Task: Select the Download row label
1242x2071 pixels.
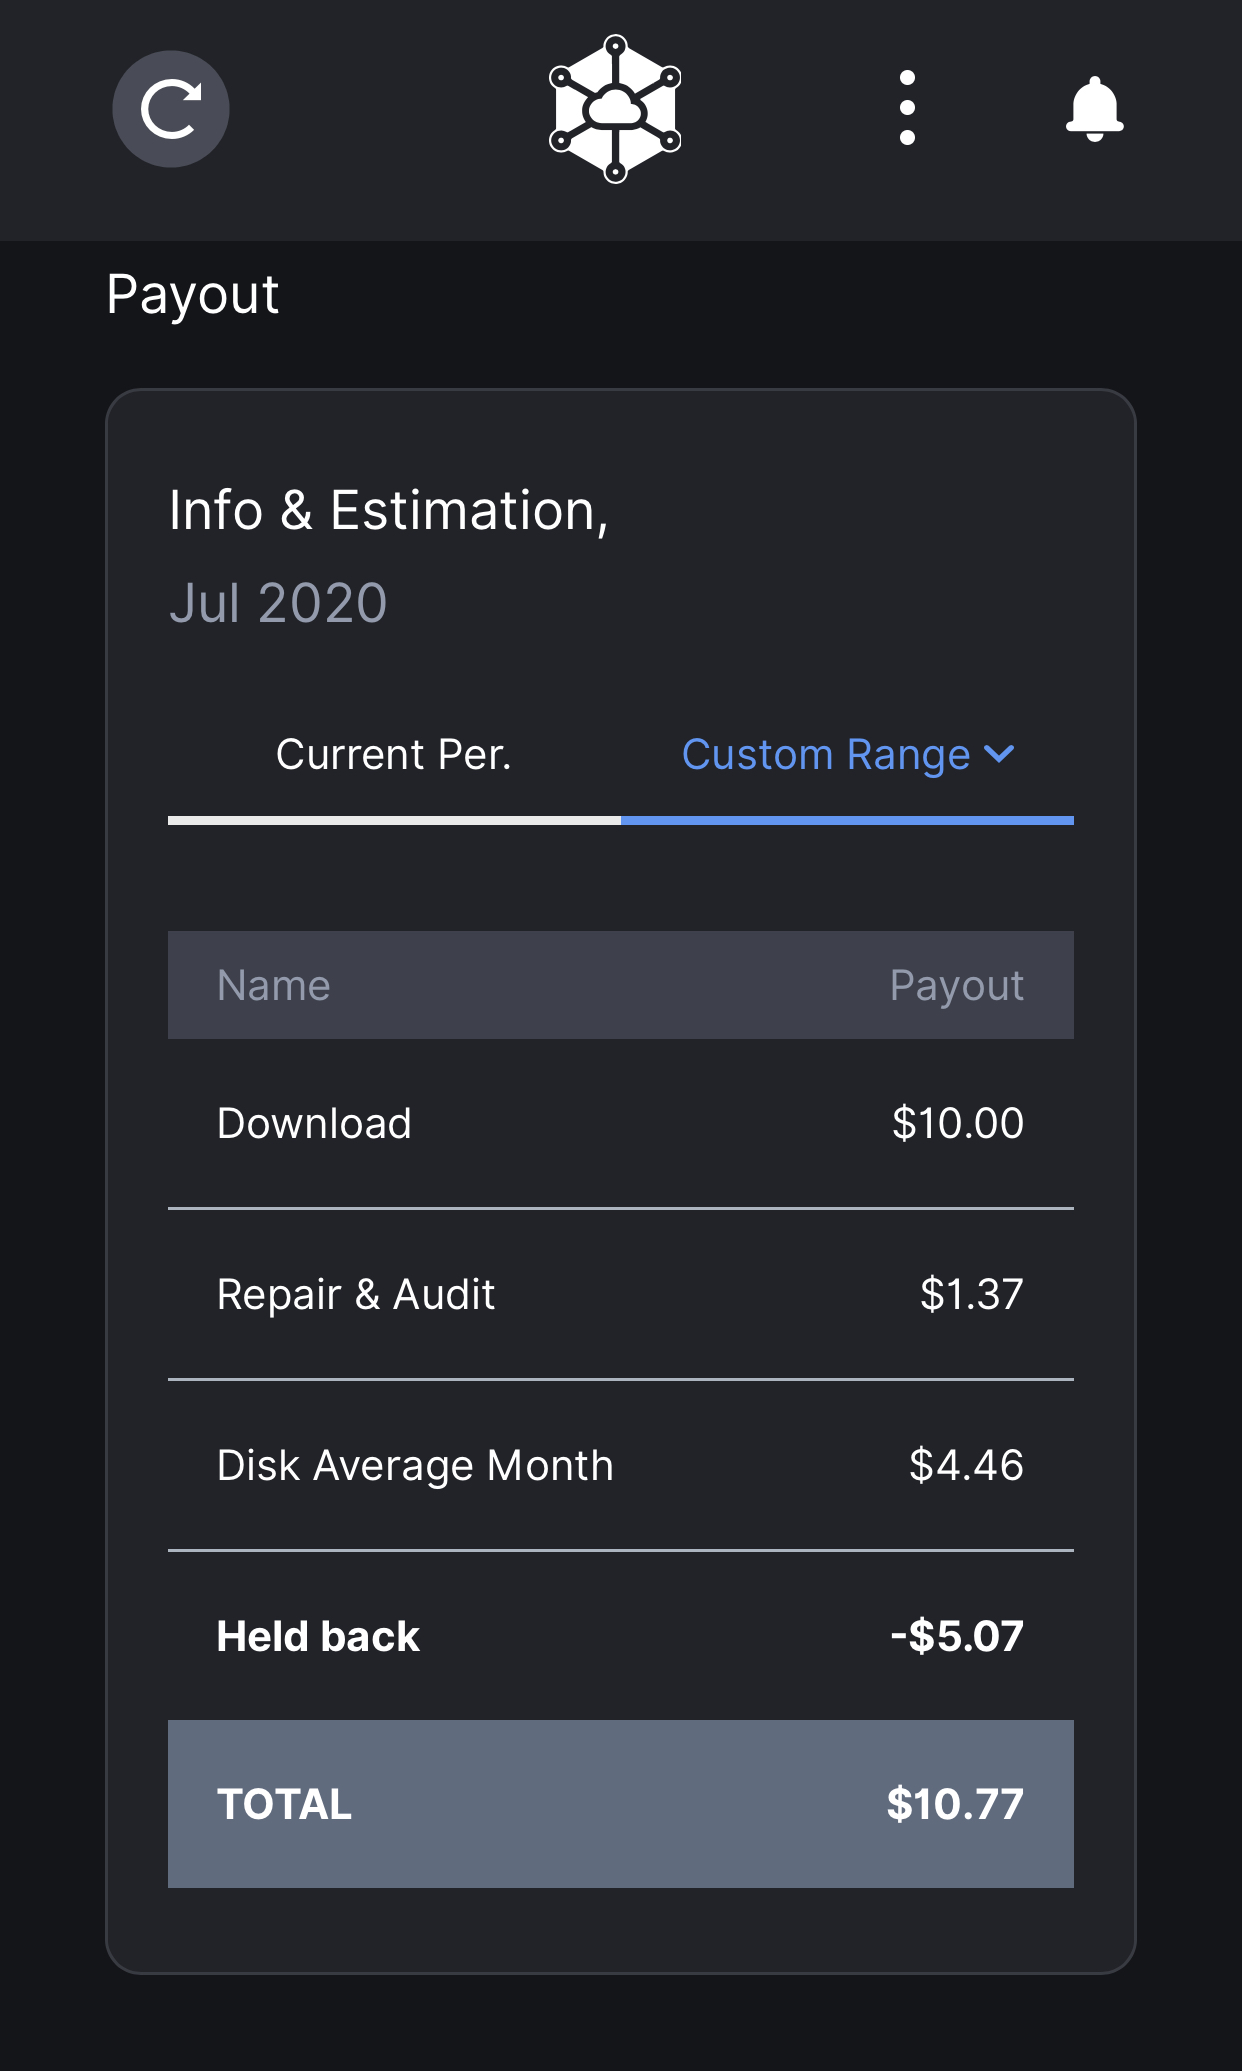Action: (x=314, y=1124)
